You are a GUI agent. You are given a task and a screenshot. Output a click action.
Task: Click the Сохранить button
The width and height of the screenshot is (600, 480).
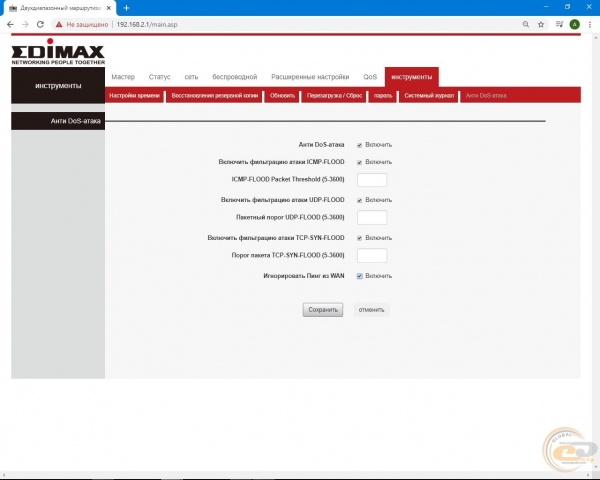coord(323,310)
